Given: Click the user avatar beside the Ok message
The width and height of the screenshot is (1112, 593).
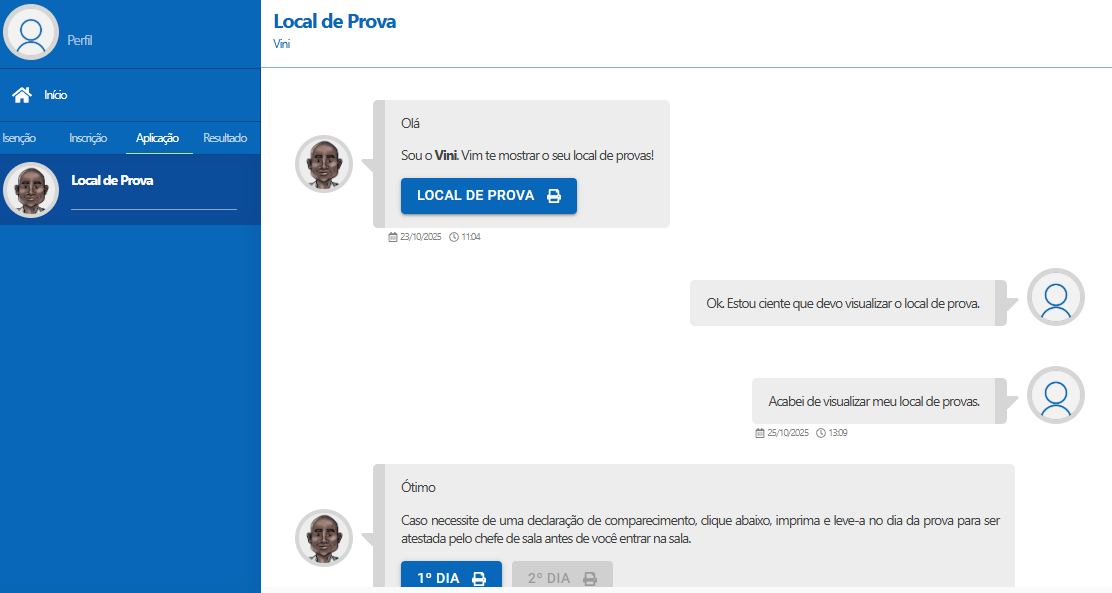Looking at the screenshot, I should click(x=1055, y=297).
